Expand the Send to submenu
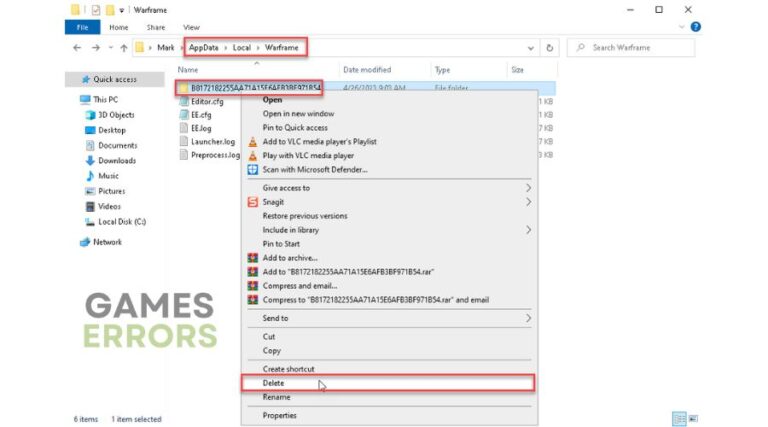Viewport: 768px width, 427px height. 389,318
